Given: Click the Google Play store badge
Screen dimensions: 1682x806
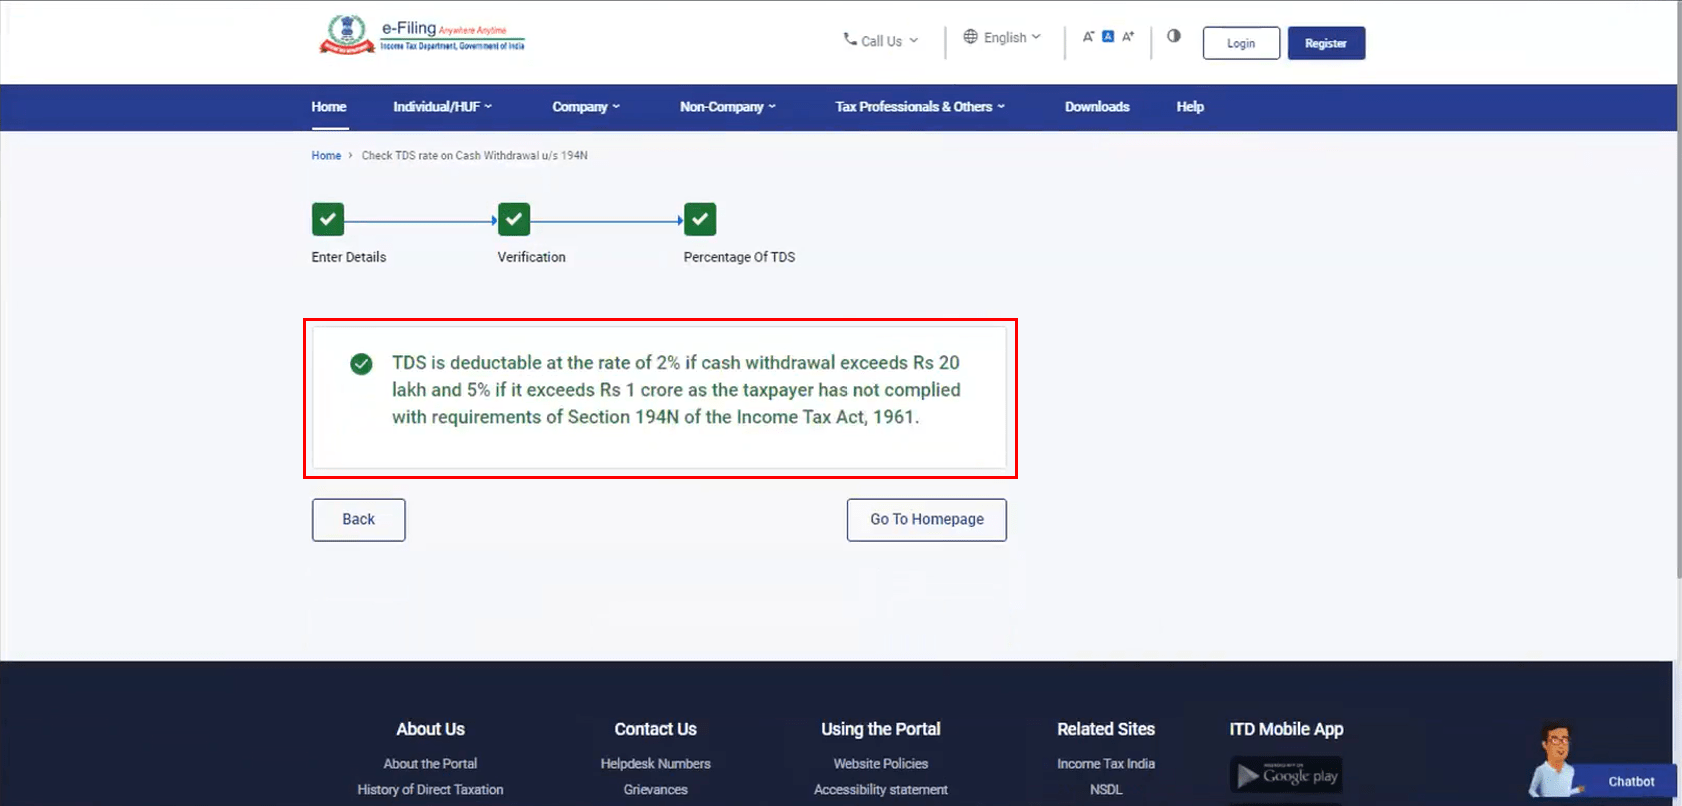Looking at the screenshot, I should pyautogui.click(x=1286, y=775).
